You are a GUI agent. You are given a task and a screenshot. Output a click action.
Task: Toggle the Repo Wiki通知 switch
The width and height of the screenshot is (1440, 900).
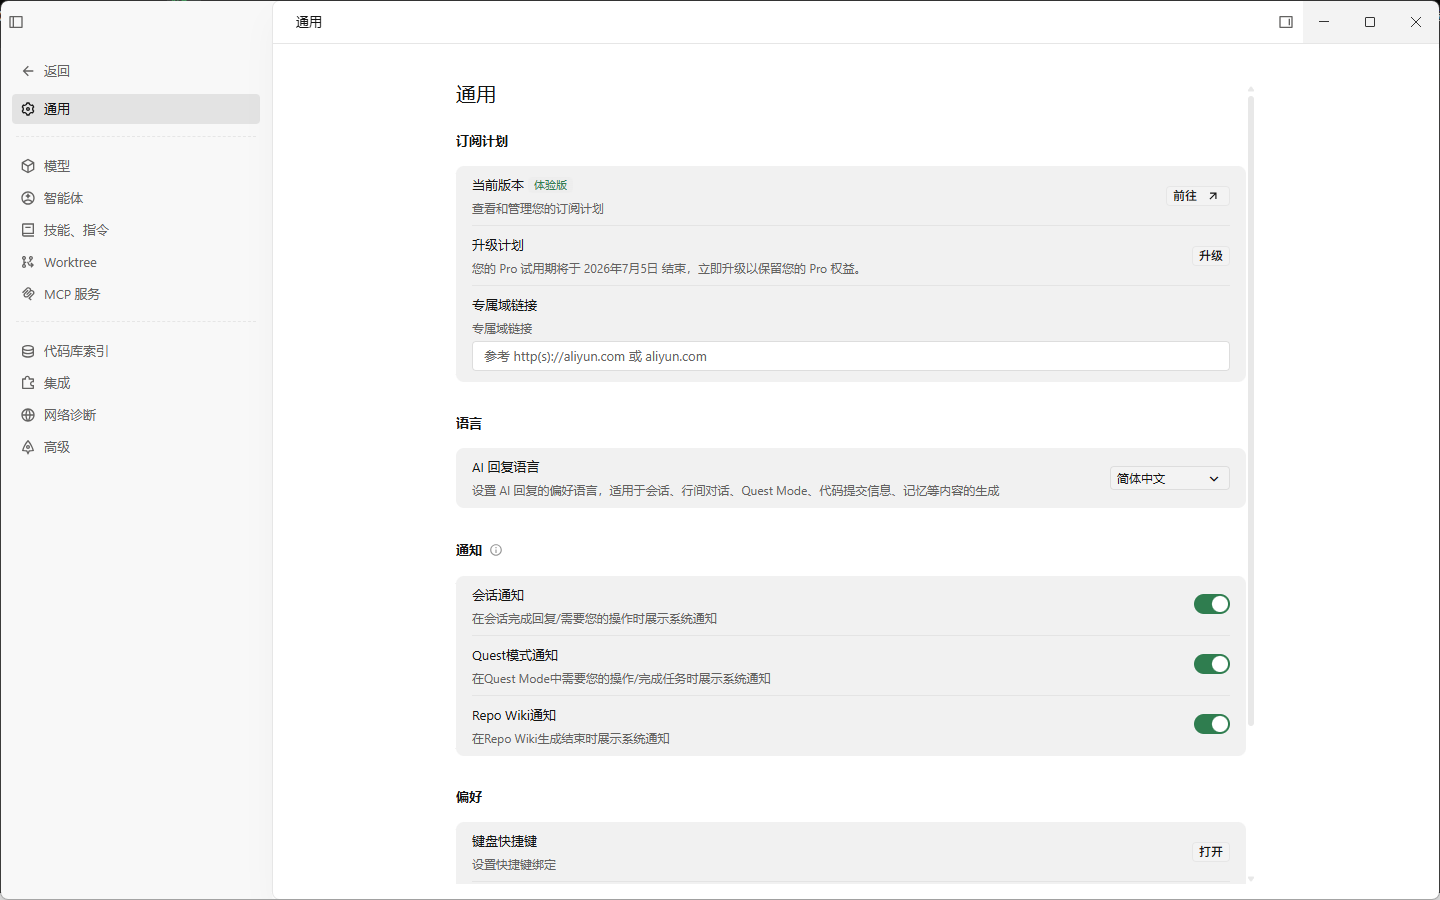click(x=1212, y=724)
